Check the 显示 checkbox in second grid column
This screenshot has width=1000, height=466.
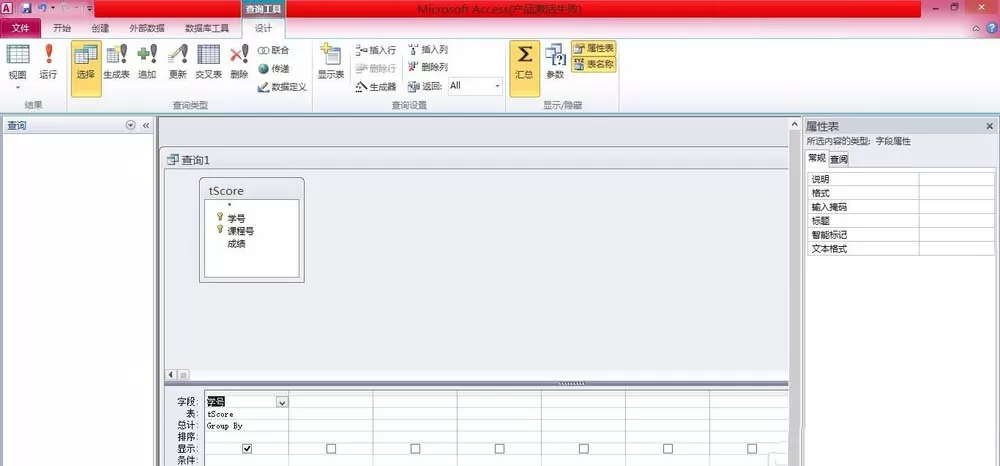pyautogui.click(x=331, y=449)
